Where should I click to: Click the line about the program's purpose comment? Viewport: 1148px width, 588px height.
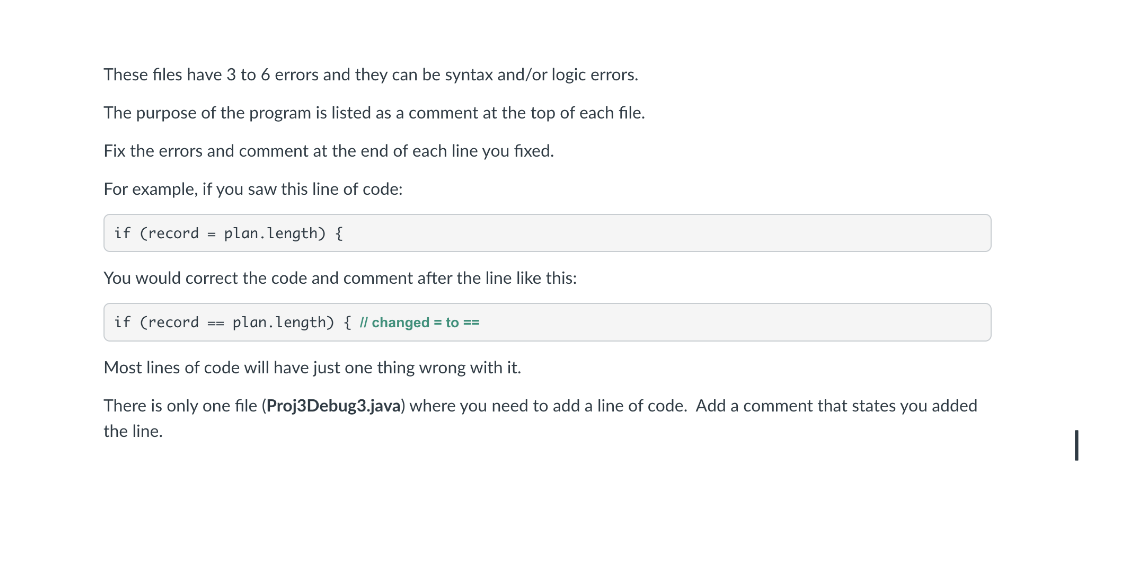point(374,113)
